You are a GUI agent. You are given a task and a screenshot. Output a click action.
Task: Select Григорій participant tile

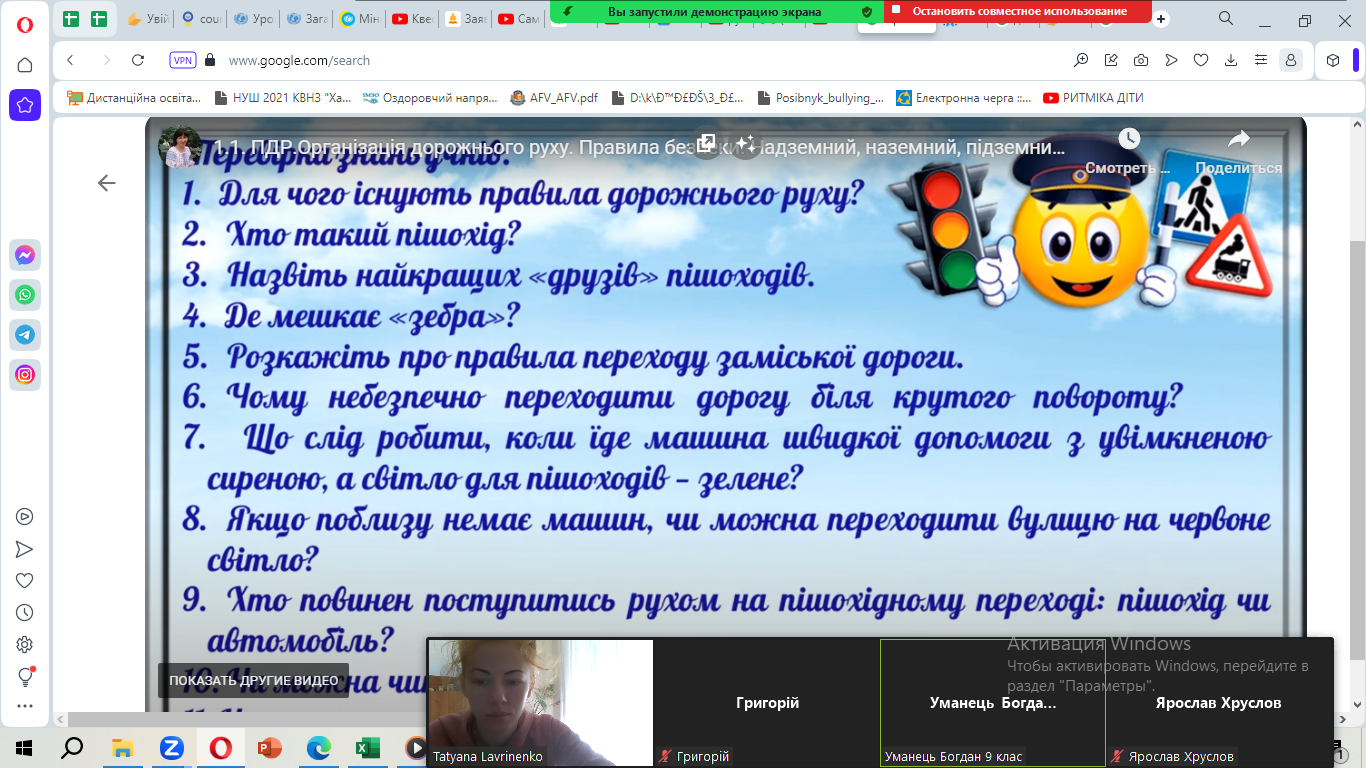[x=767, y=702]
